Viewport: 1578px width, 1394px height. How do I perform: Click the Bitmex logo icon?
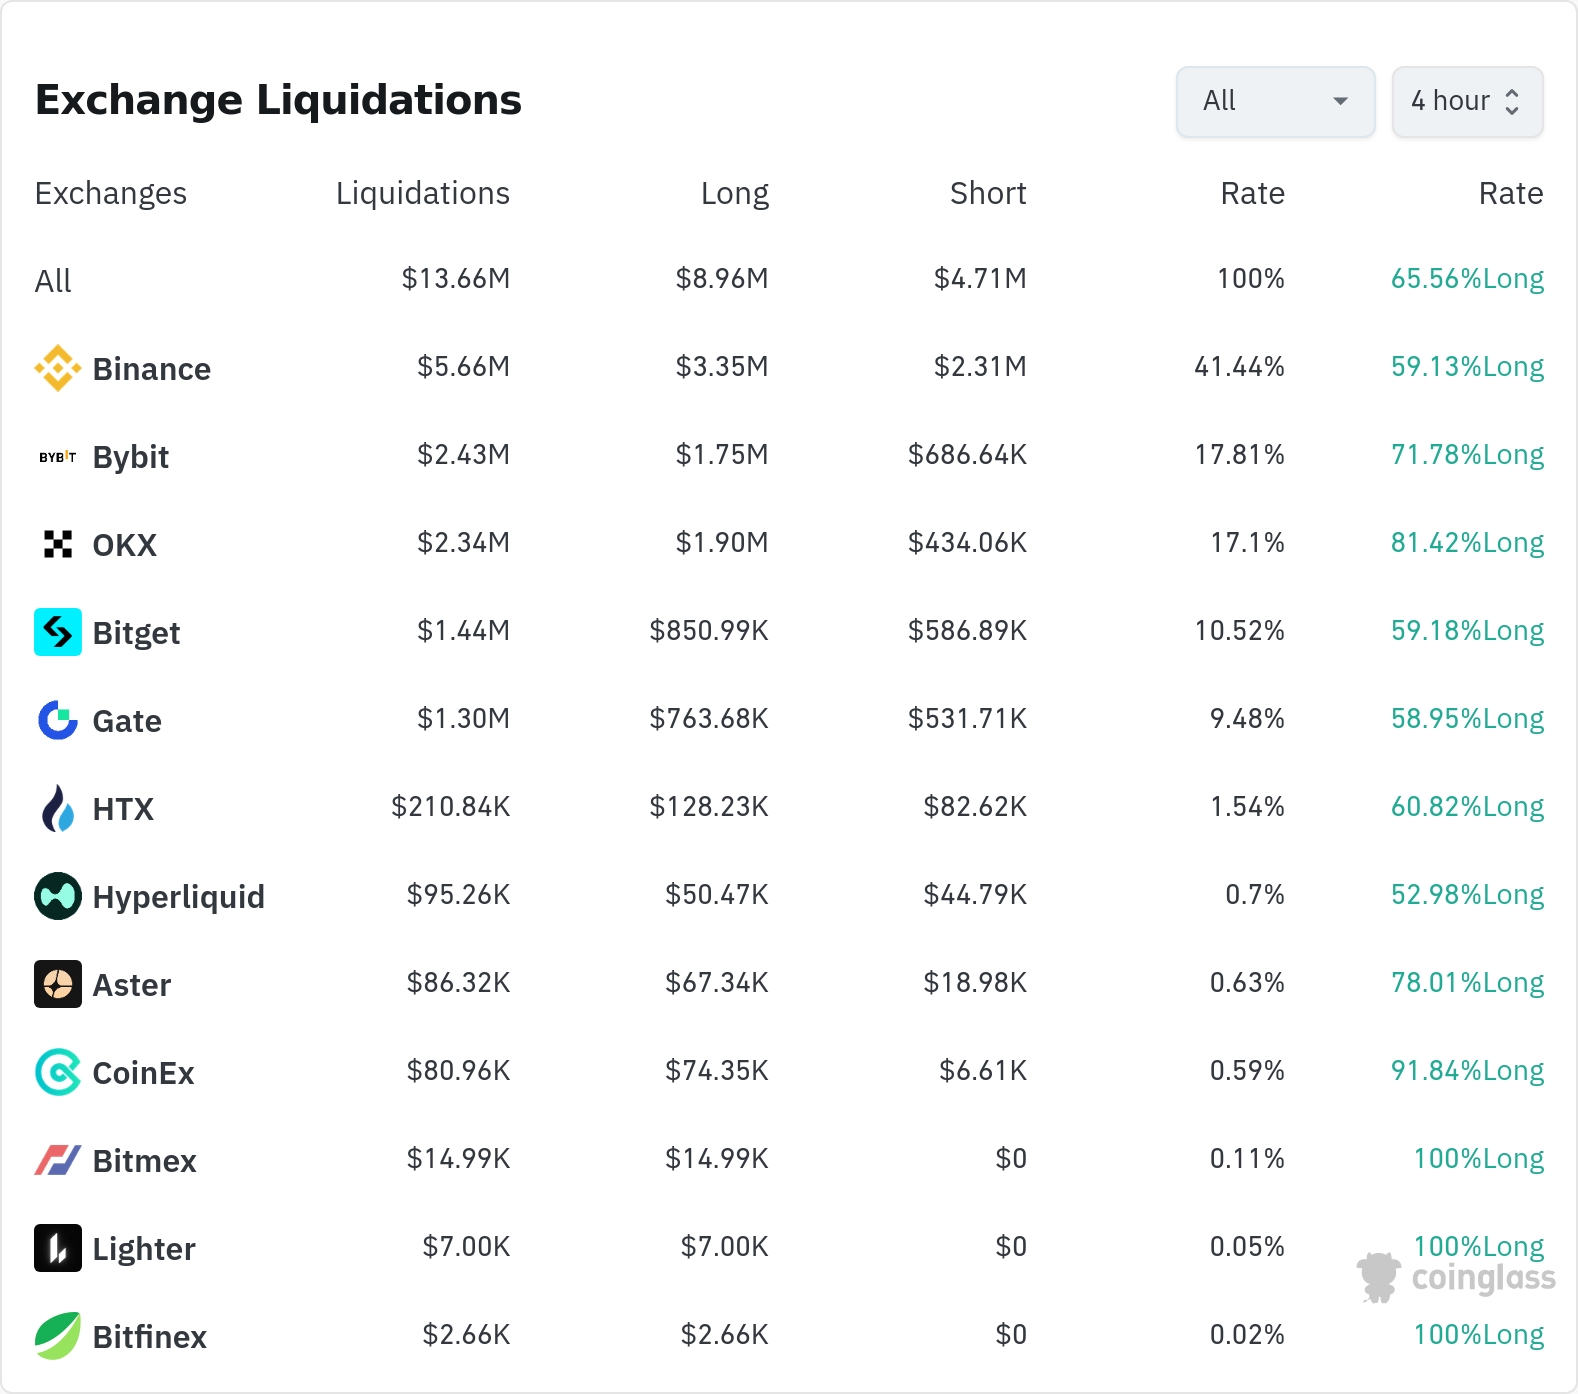[x=58, y=1160]
